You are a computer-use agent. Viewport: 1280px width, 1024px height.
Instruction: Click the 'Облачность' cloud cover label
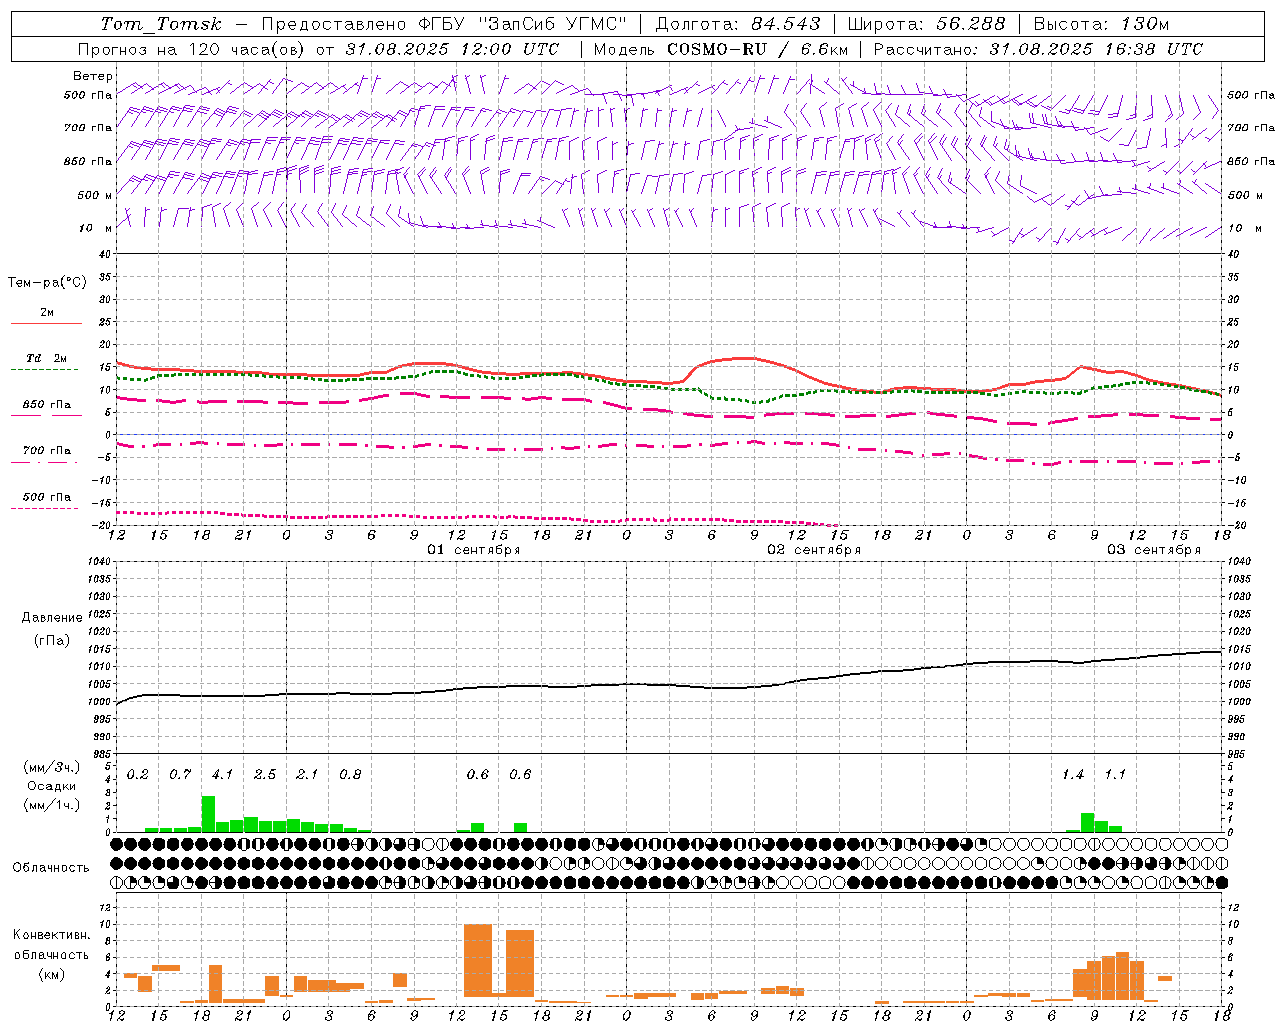tap(51, 867)
